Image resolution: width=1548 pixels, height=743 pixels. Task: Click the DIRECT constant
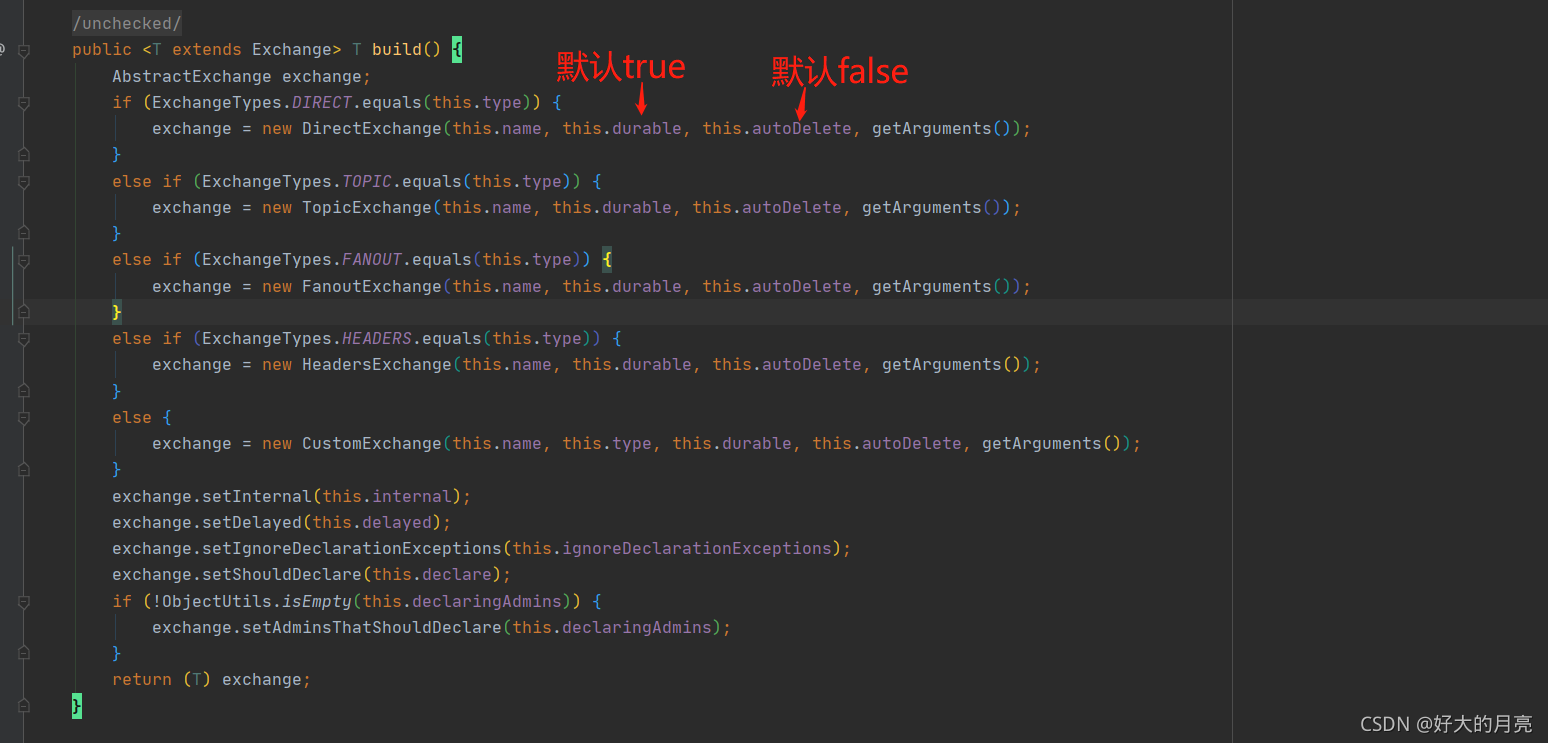pos(322,102)
